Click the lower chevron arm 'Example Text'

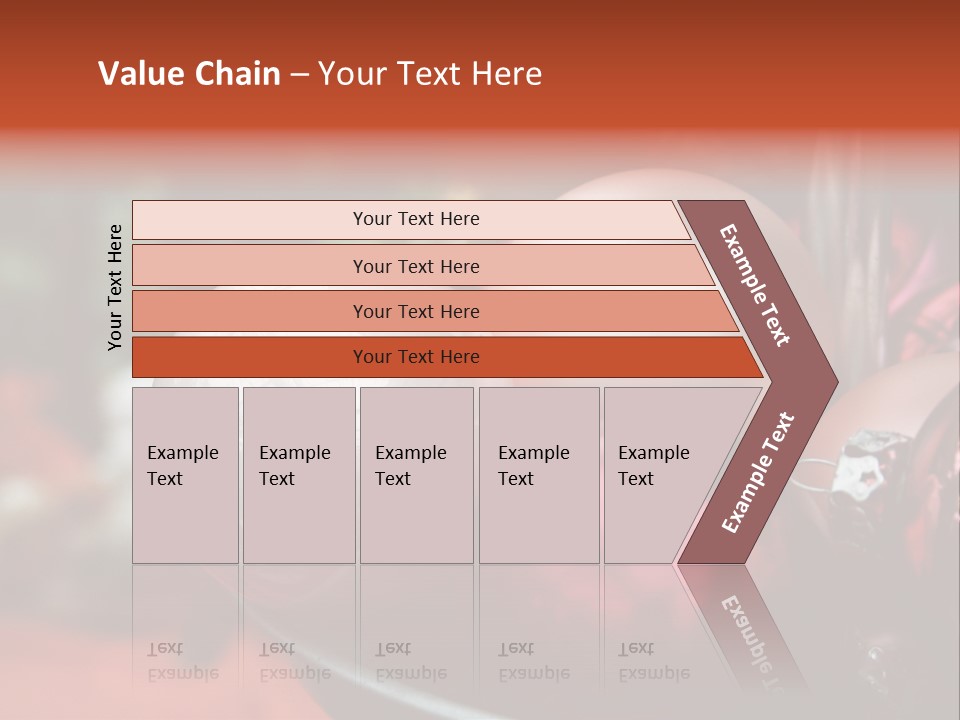click(757, 473)
